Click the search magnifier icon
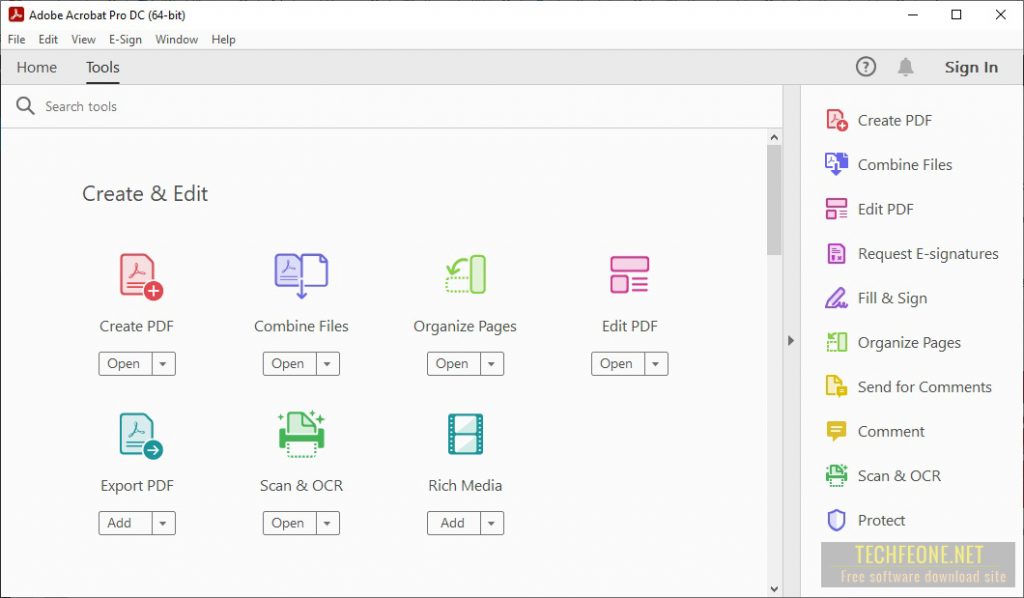The width and height of the screenshot is (1024, 598). (x=25, y=106)
